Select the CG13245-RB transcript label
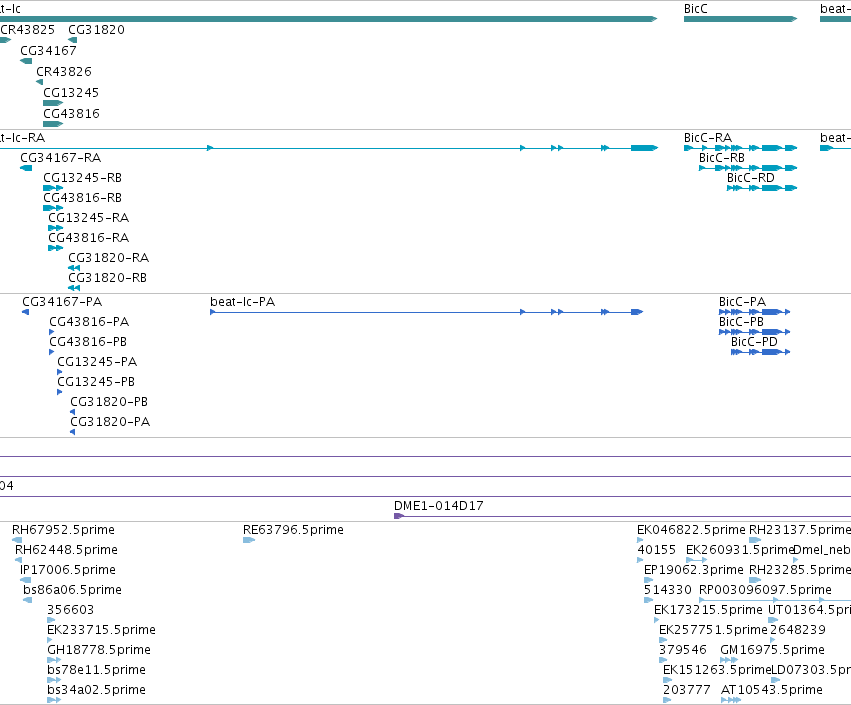851x705 pixels. point(82,178)
